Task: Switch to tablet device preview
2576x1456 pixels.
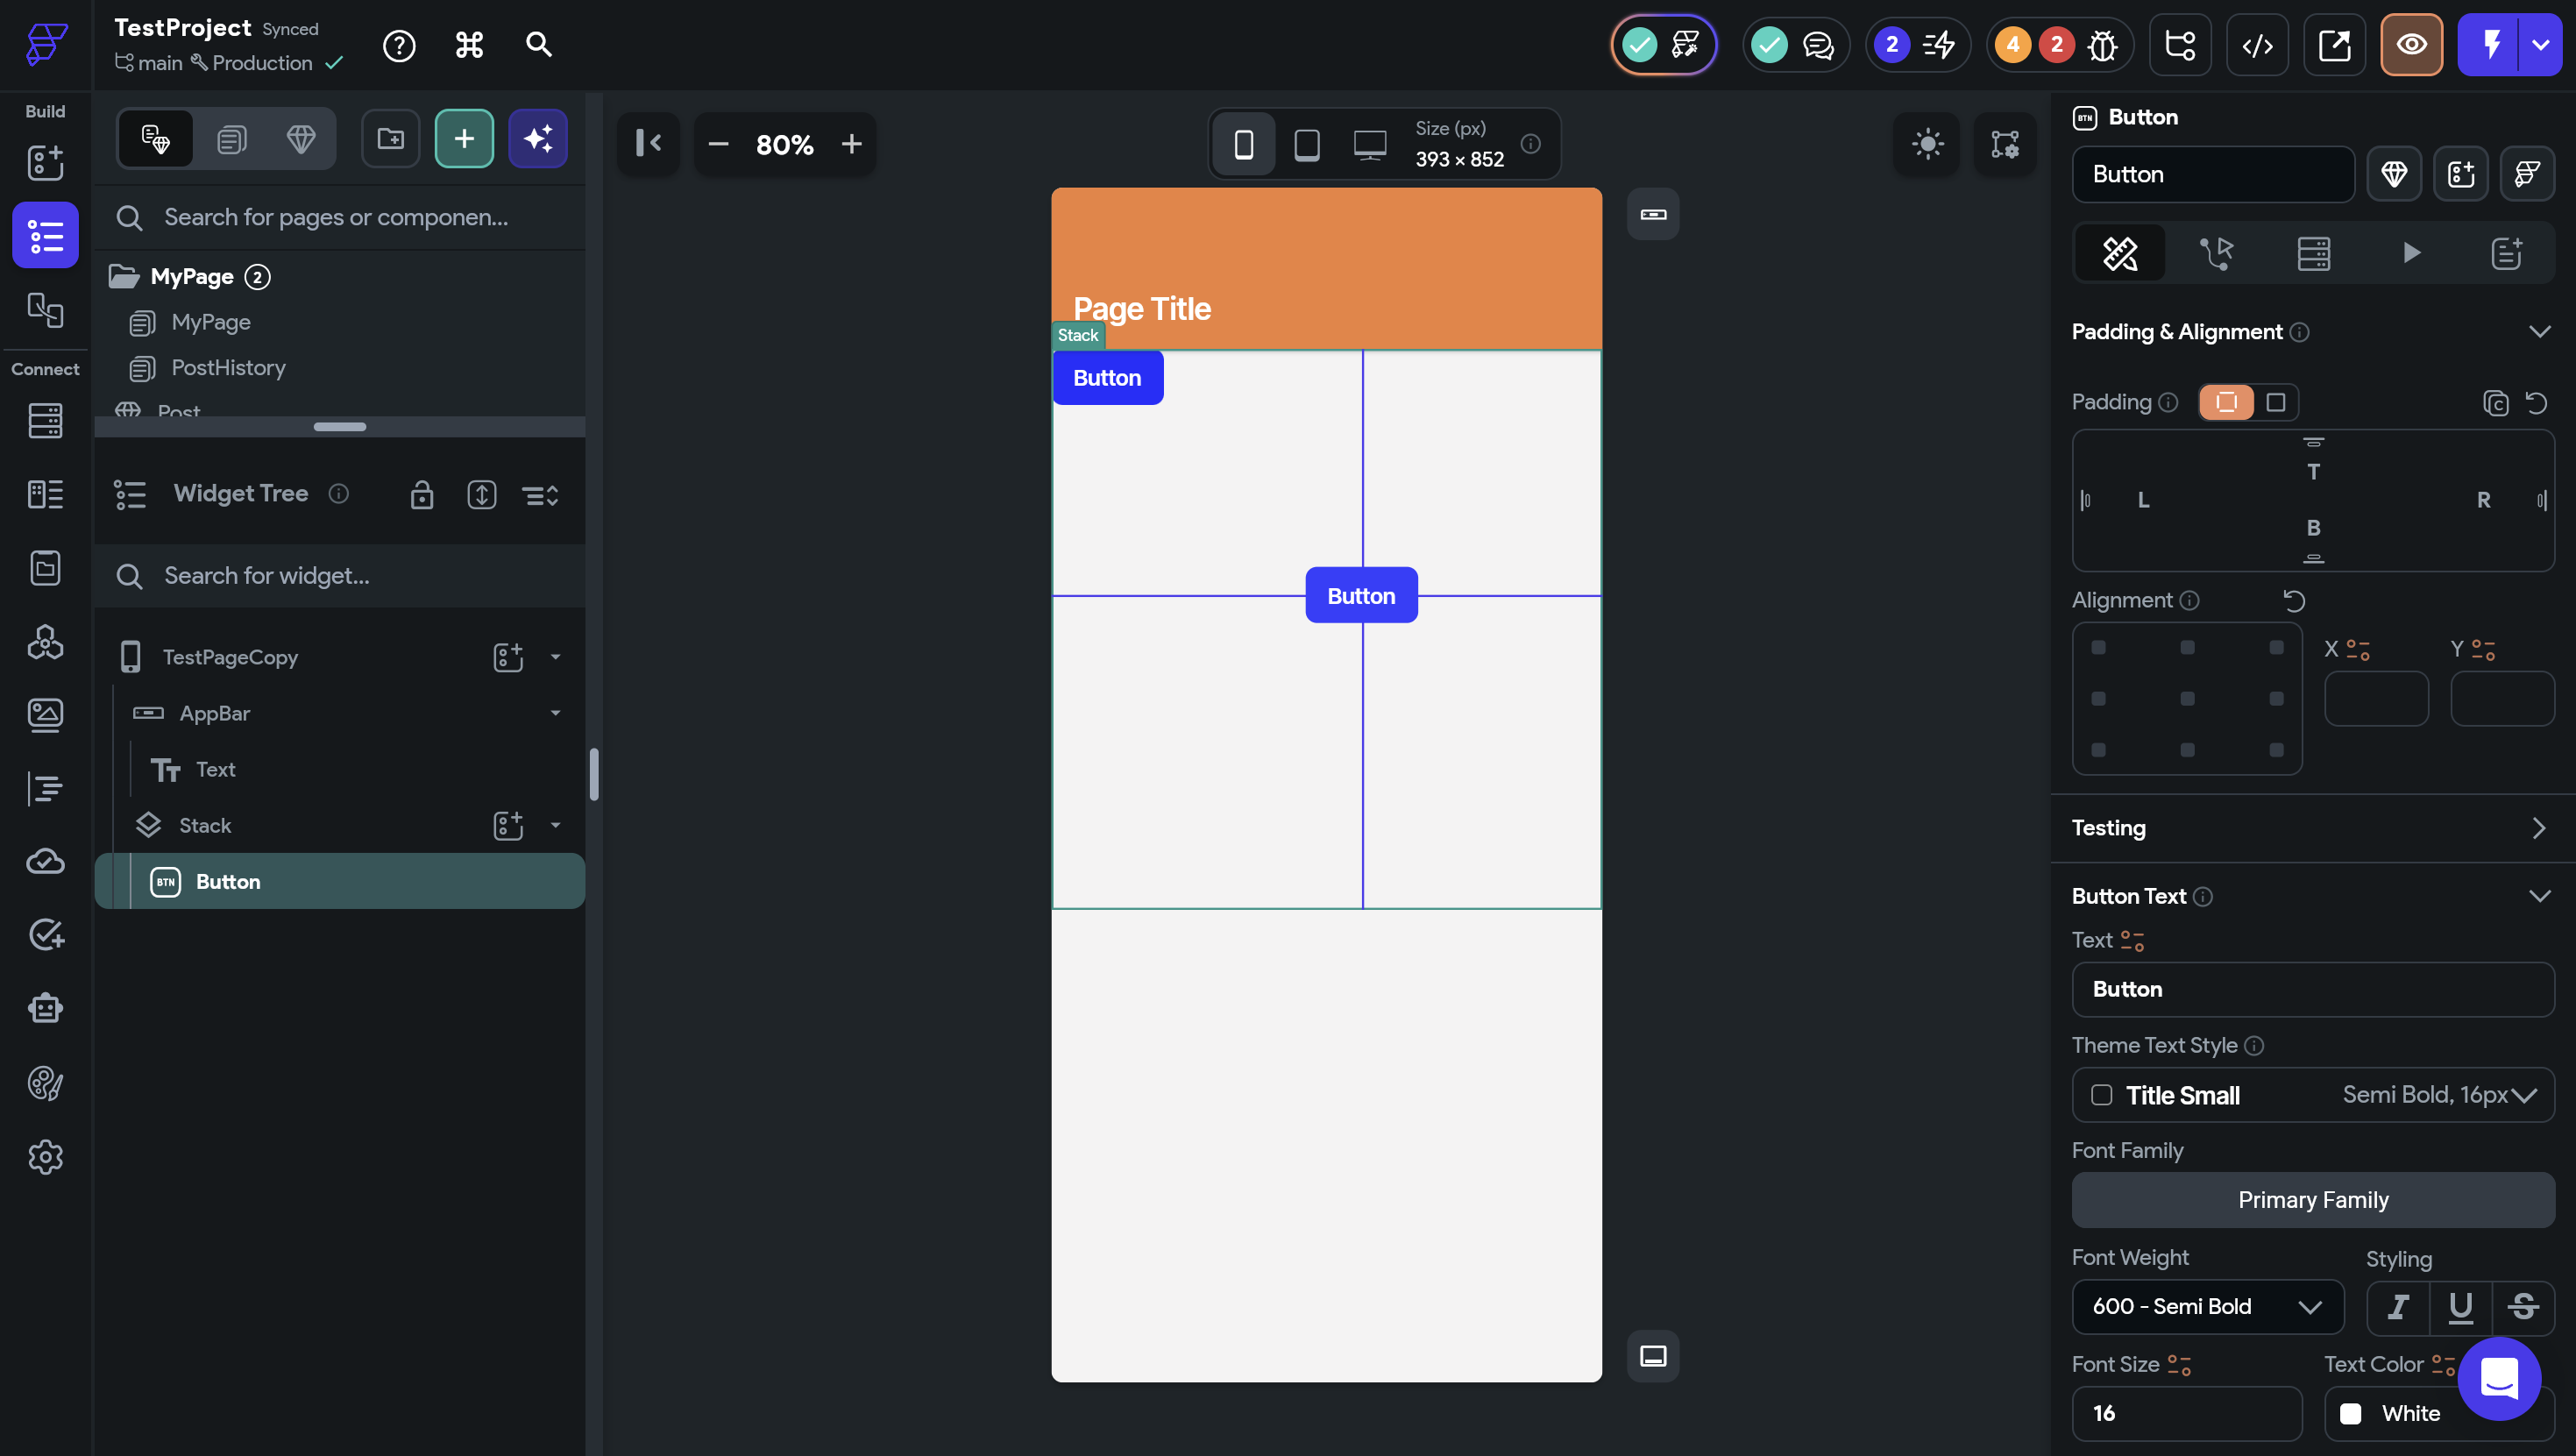Action: (x=1307, y=145)
